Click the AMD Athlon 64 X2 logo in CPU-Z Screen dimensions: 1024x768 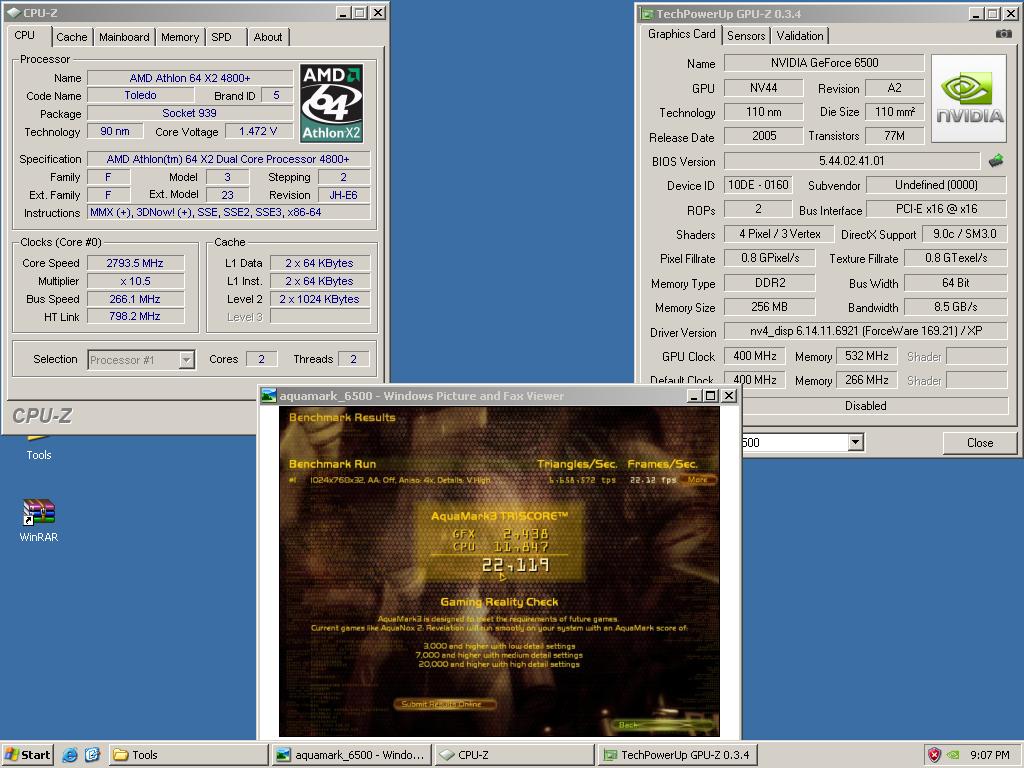(x=332, y=103)
